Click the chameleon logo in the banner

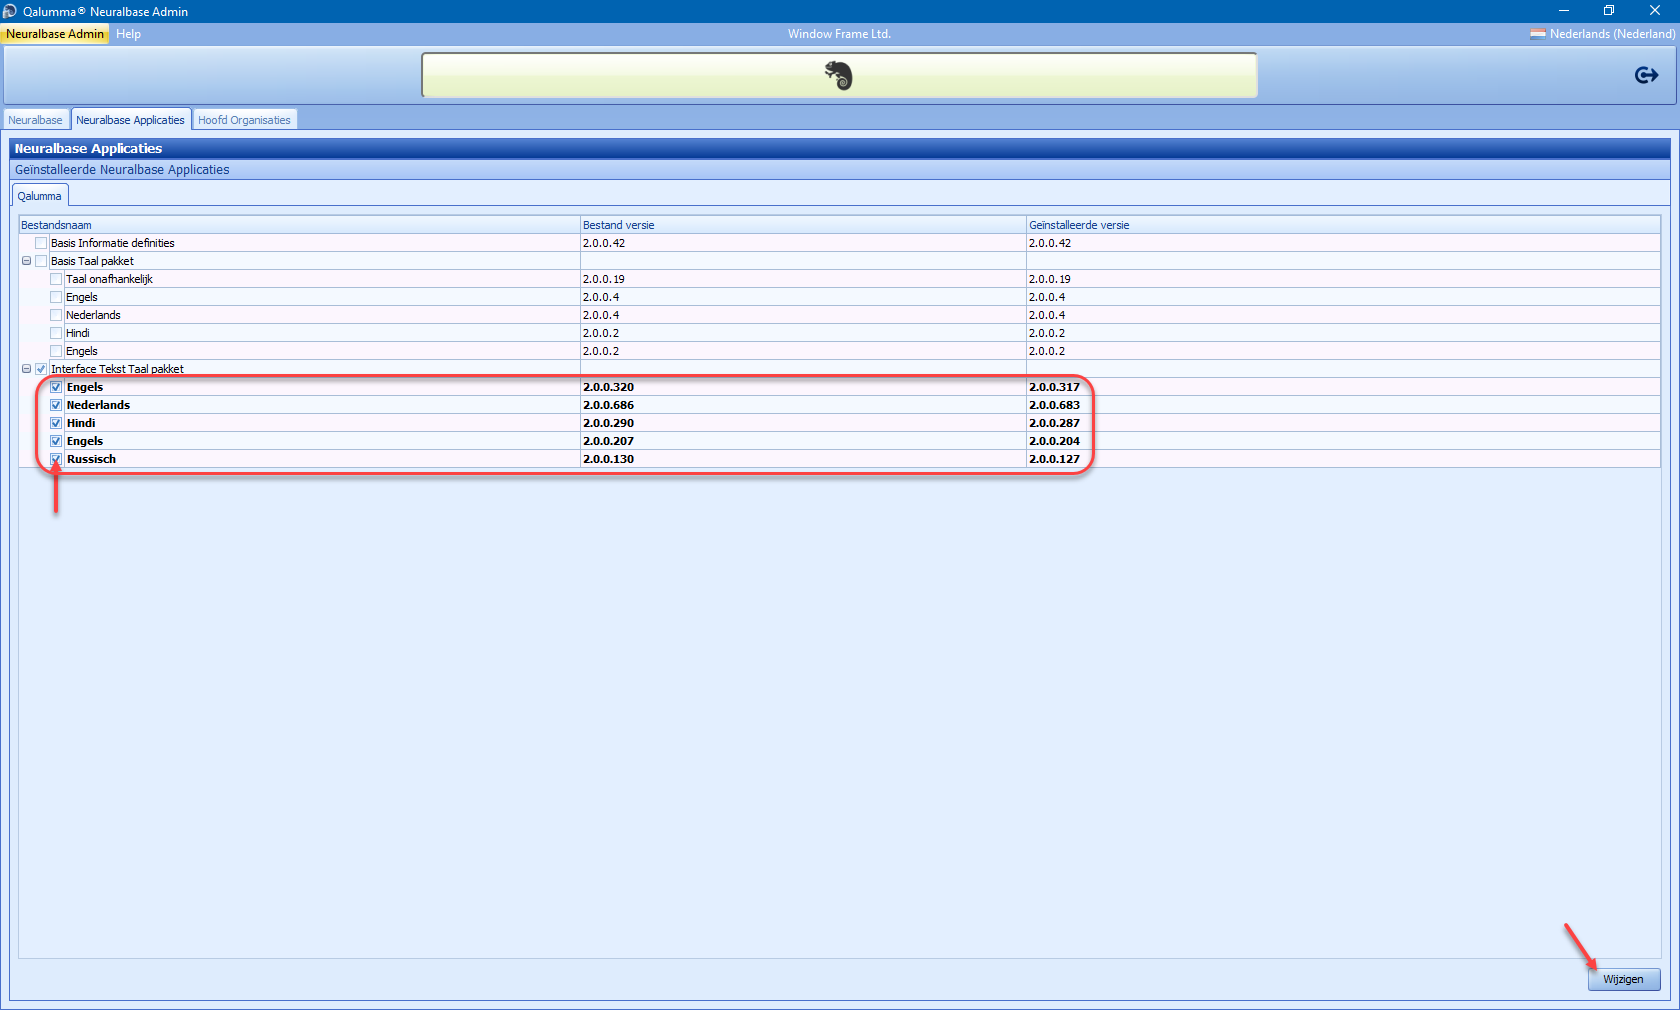839,75
